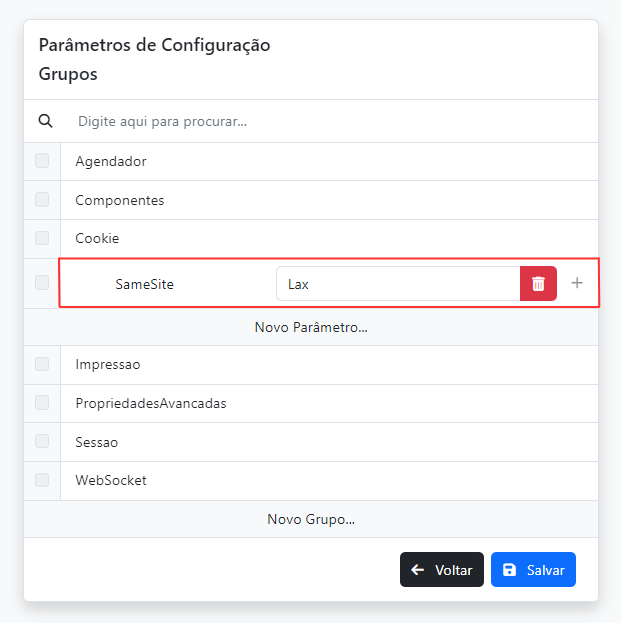The width and height of the screenshot is (621, 623).
Task: Open the WebSocket group row
Action: [x=111, y=480]
